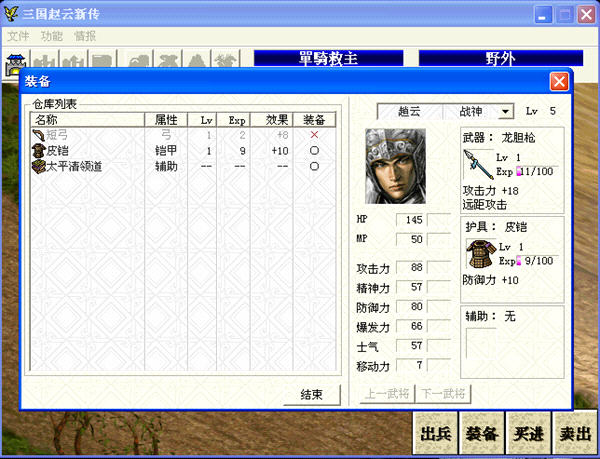Sort by the 属性 column header
The image size is (600, 459).
[x=166, y=120]
